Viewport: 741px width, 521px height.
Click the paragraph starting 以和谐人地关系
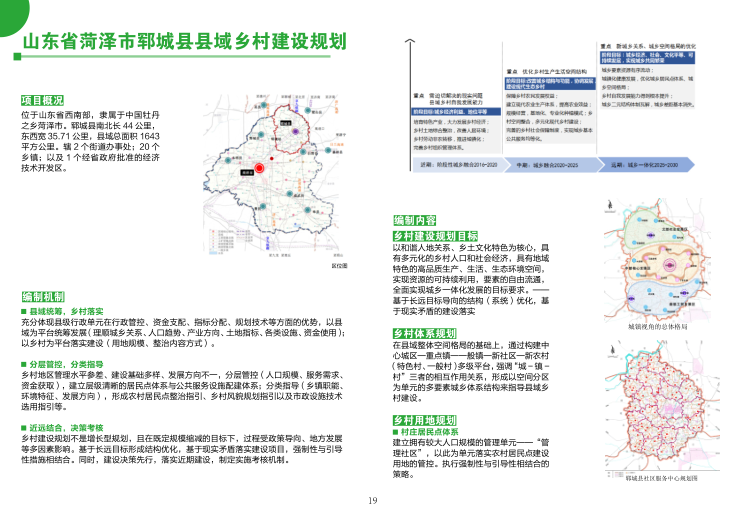471,279
